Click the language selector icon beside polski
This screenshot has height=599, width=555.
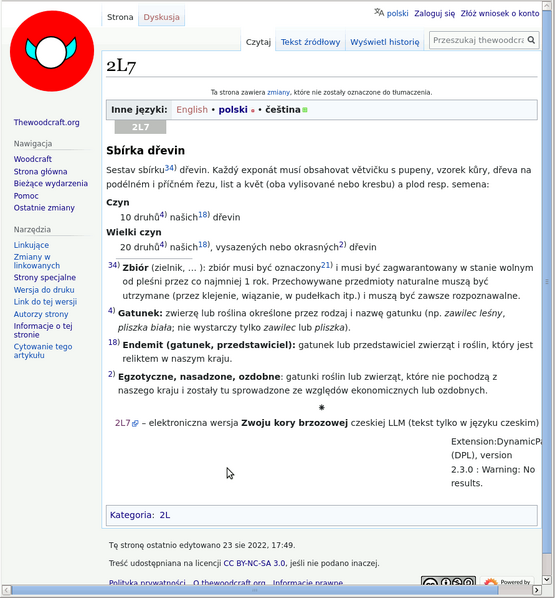[x=379, y=13]
